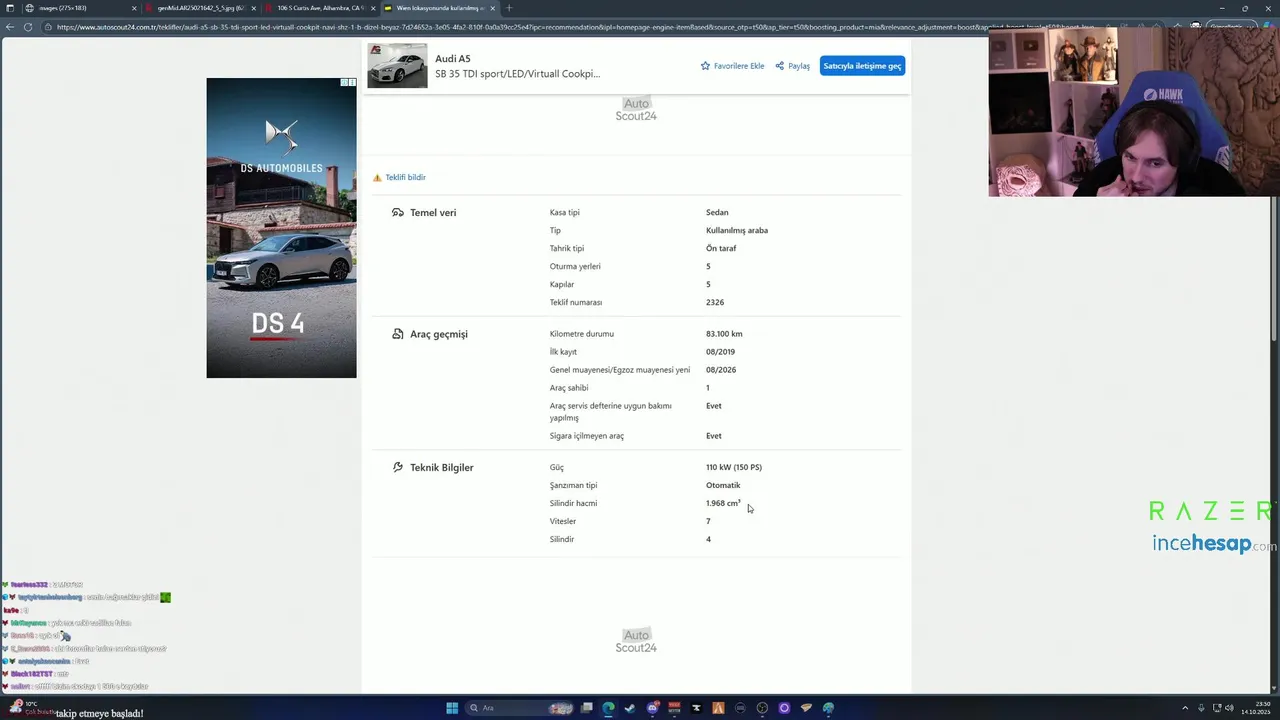The height and width of the screenshot is (720, 1280).
Task: Click the Teknik Bilgiler wrench icon
Action: pyautogui.click(x=397, y=467)
